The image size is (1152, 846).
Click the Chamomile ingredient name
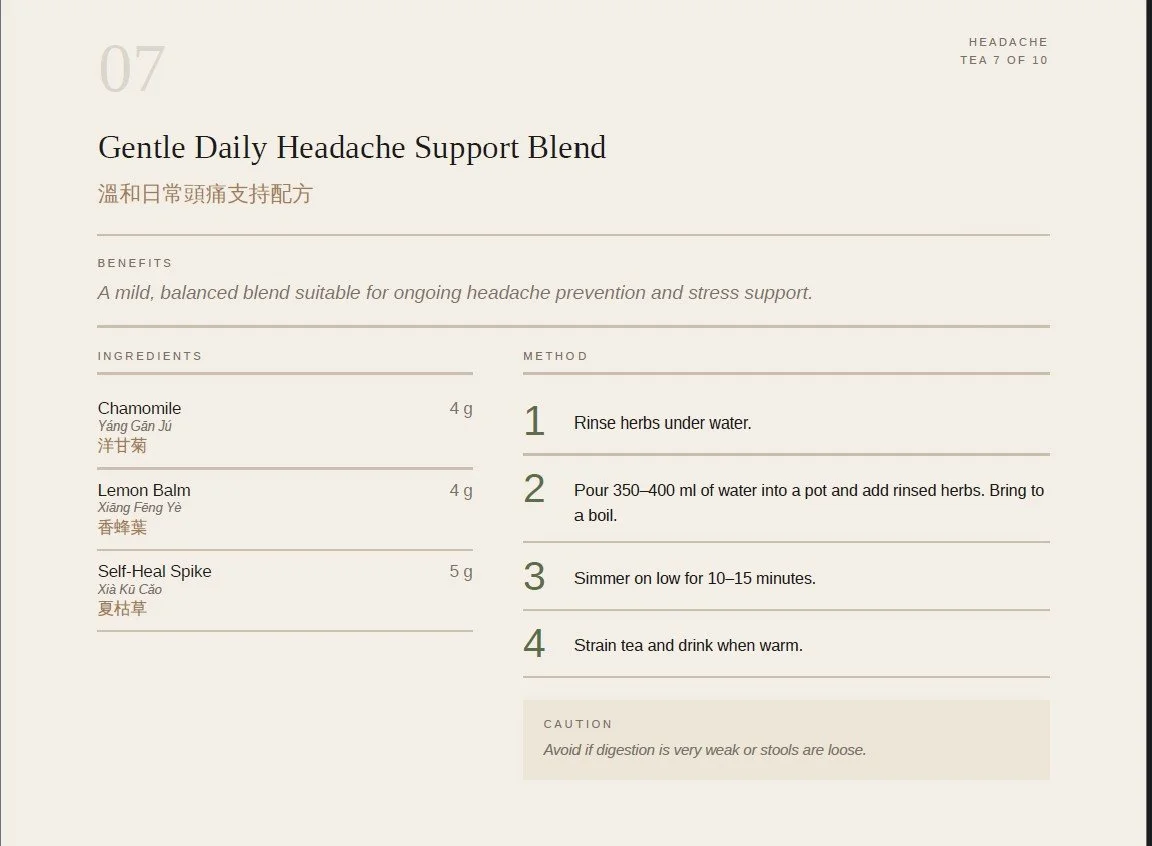click(x=140, y=408)
